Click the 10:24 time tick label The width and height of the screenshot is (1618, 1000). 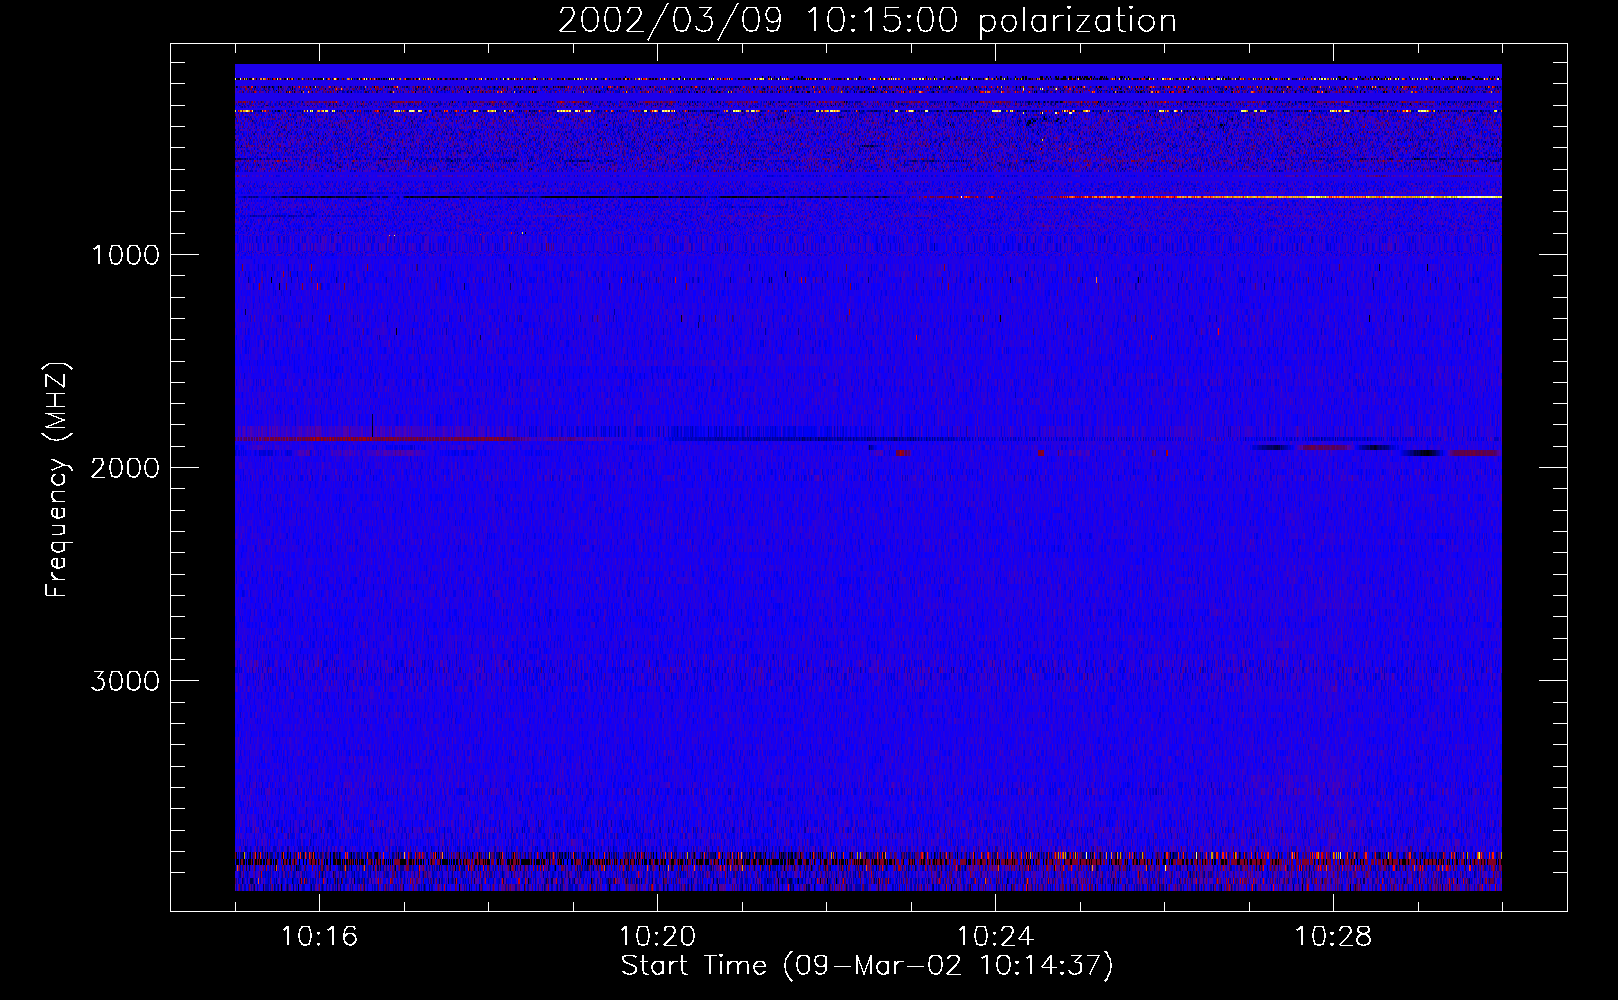[x=995, y=937]
